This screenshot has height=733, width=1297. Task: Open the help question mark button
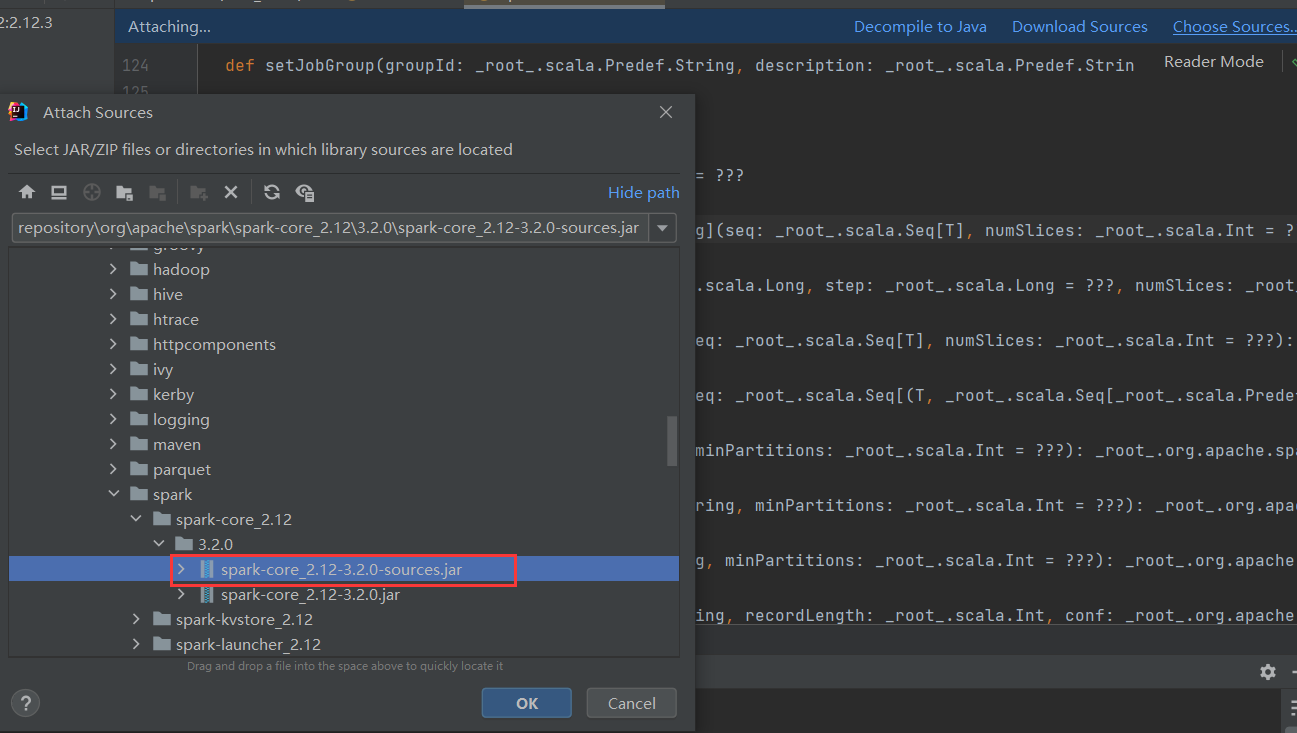click(26, 703)
